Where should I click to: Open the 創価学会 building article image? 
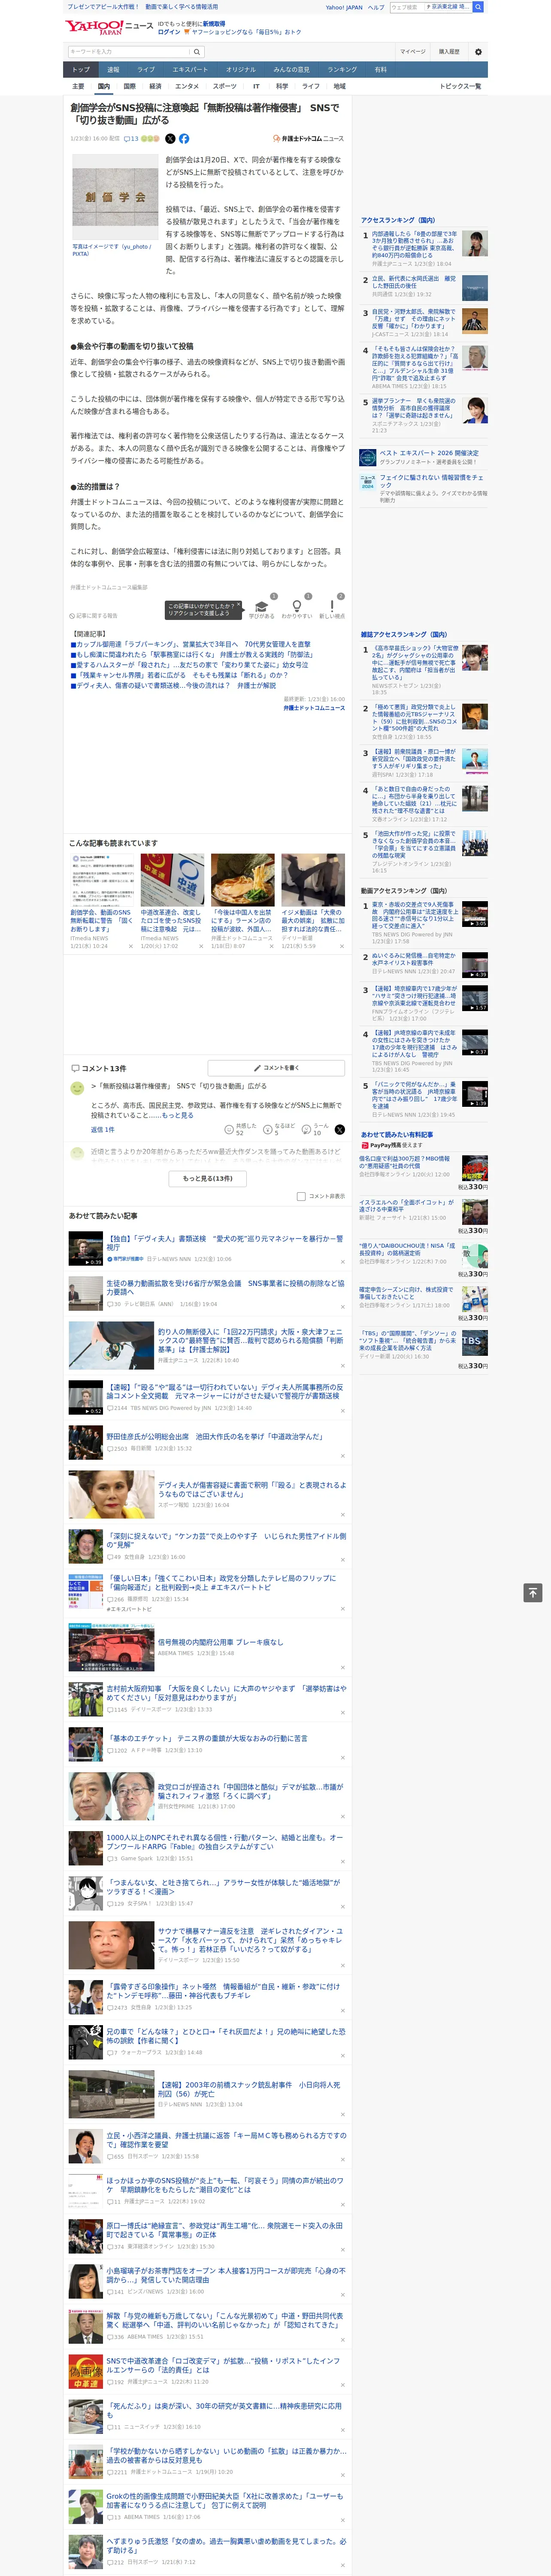(x=114, y=196)
